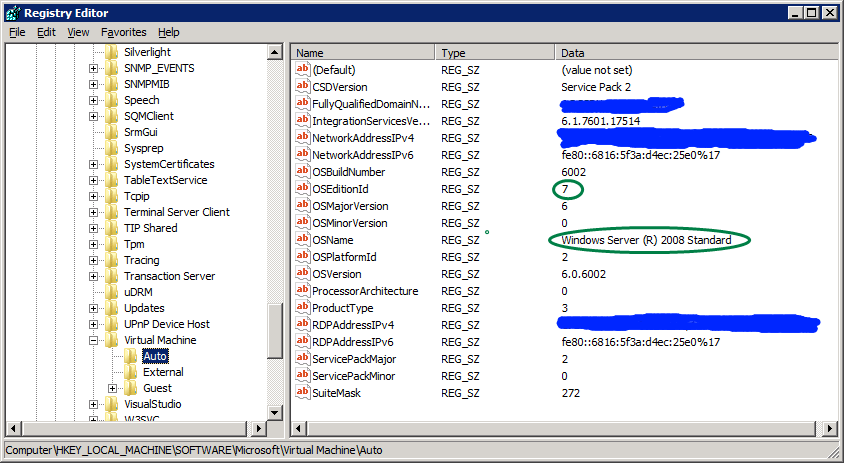Collapse the Virtual Machine key

[94, 340]
